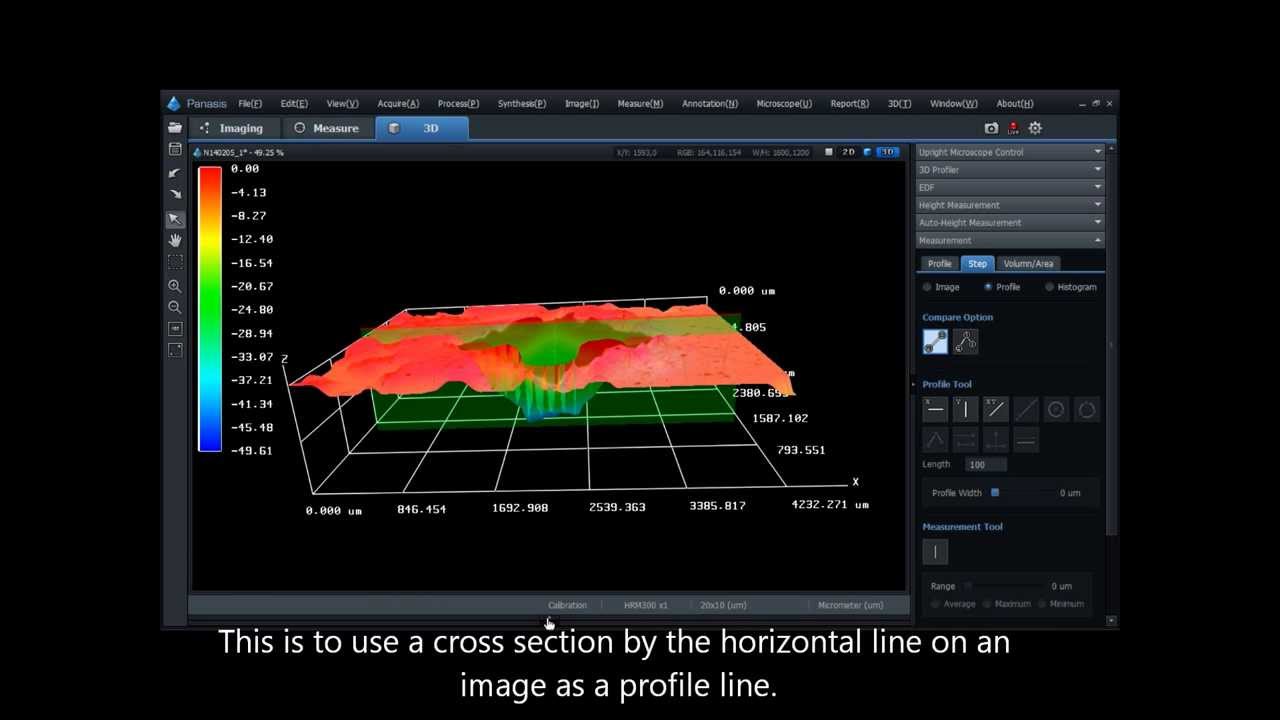Adjust the Range slider handle

pyautogui.click(x=968, y=586)
